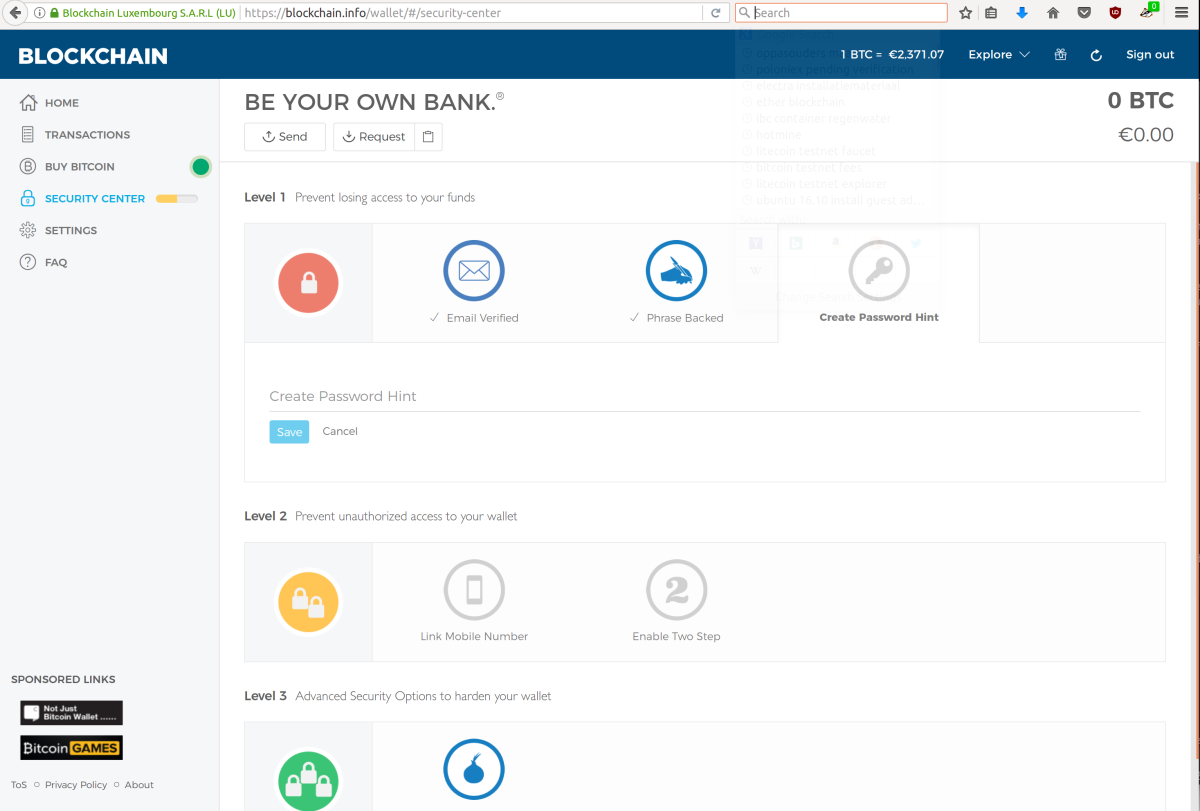Open the Firefox hamburger menu
This screenshot has height=811, width=1200.
(1181, 13)
